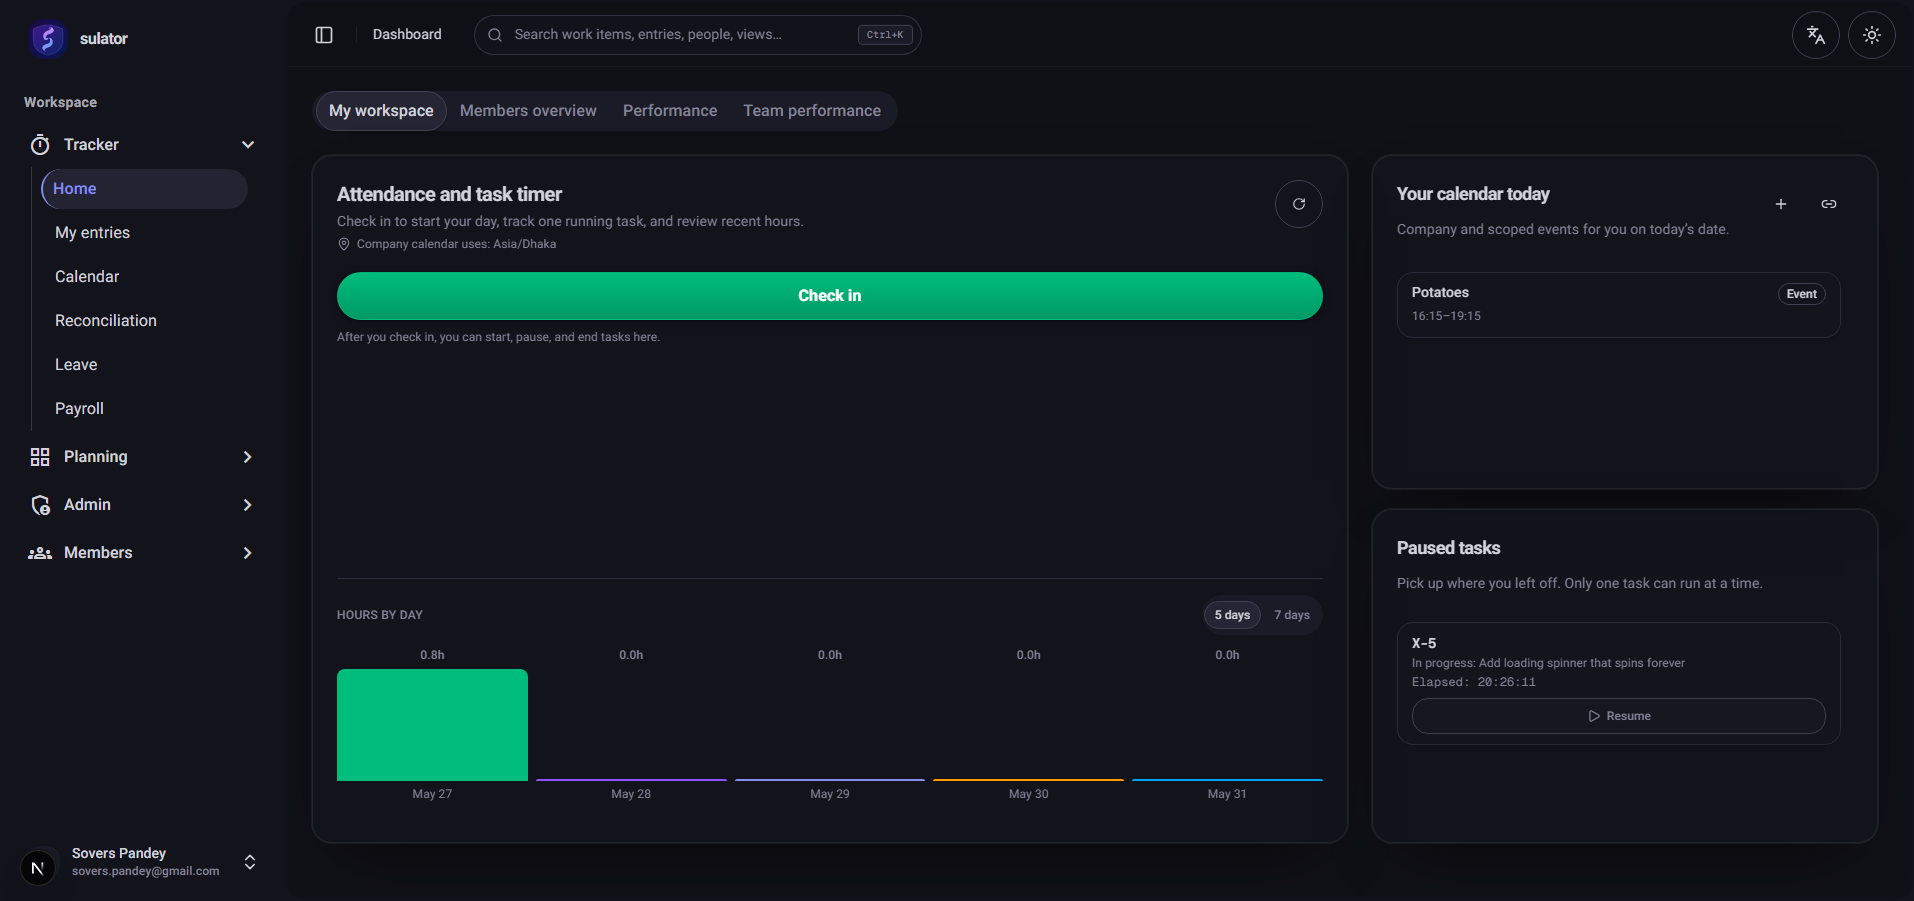Resume the paused X-5 task
This screenshot has height=901, width=1914.
pyautogui.click(x=1619, y=716)
